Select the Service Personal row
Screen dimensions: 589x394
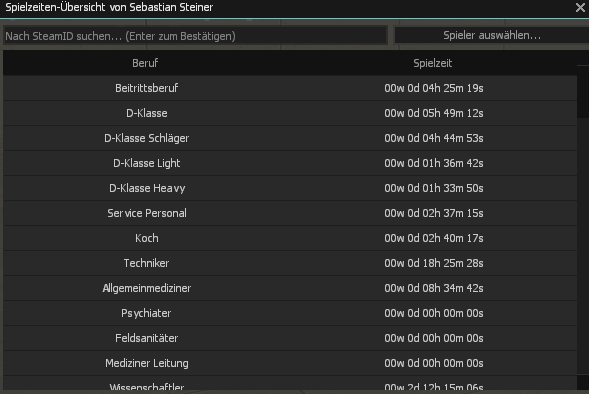click(x=290, y=213)
